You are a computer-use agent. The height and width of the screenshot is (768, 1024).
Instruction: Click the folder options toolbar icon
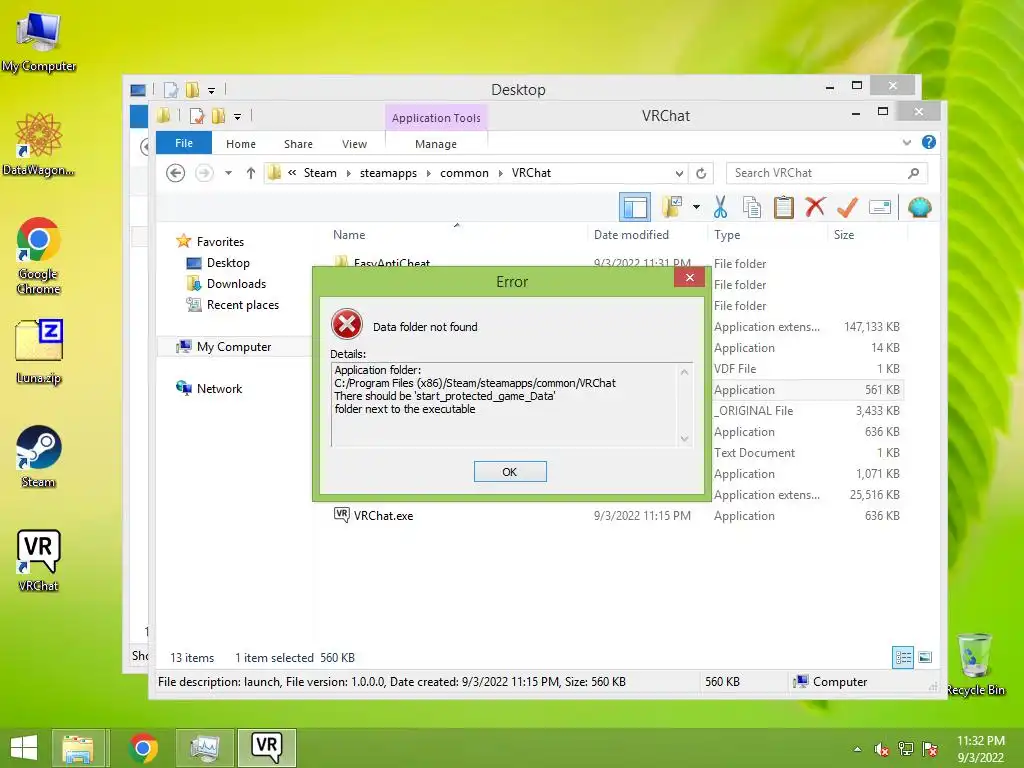click(x=673, y=208)
